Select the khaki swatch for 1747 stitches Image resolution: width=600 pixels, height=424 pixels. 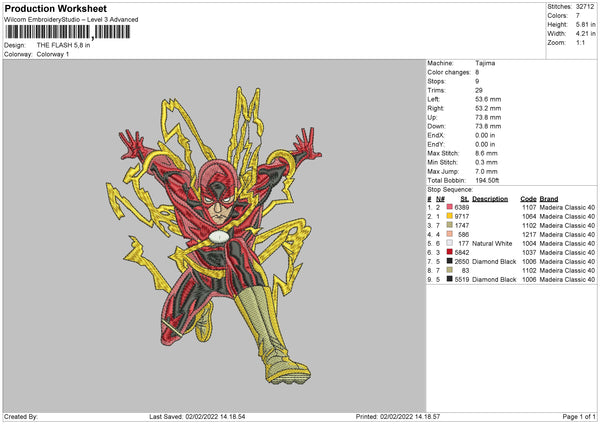[x=449, y=225]
